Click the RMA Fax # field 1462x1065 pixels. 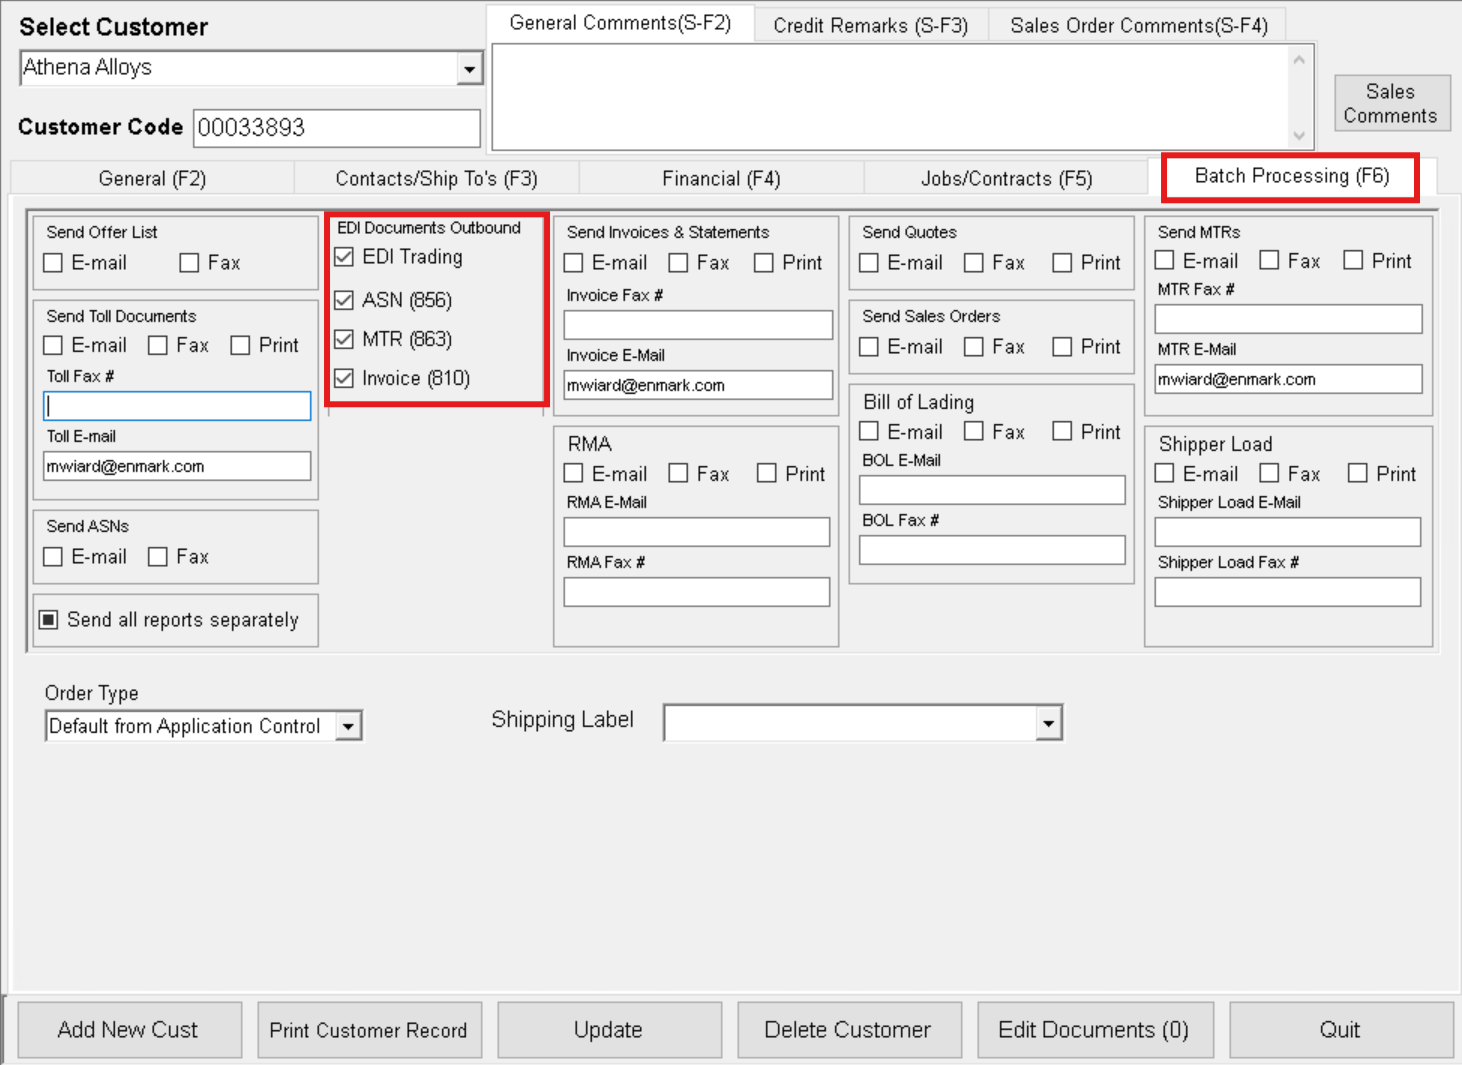[697, 592]
